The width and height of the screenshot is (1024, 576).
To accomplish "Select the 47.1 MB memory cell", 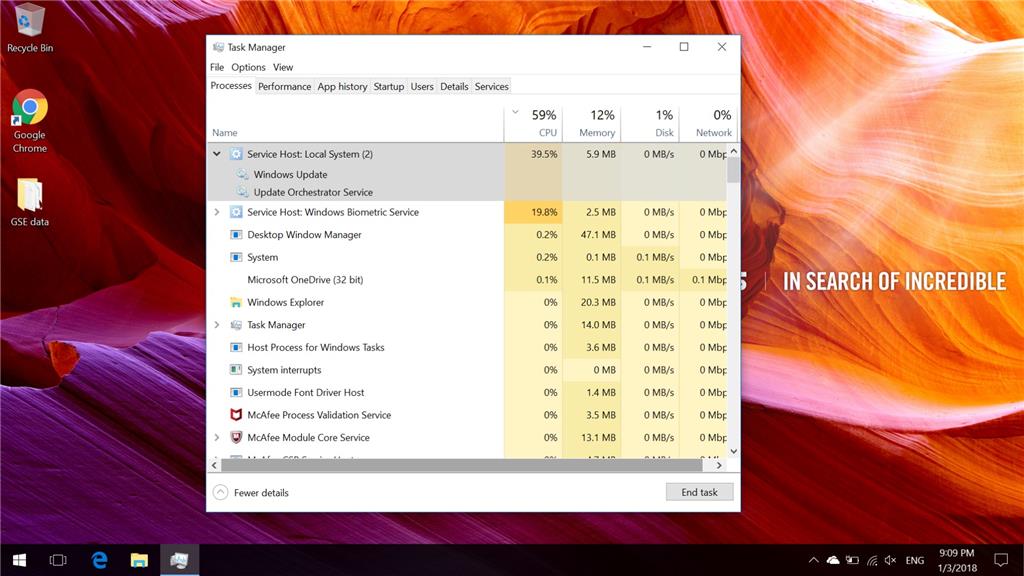I will point(591,234).
